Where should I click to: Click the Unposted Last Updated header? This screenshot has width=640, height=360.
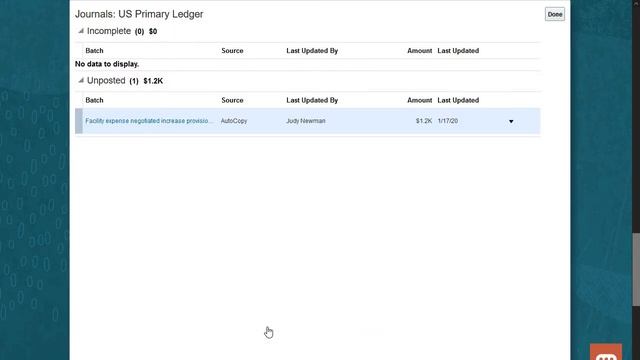458,100
